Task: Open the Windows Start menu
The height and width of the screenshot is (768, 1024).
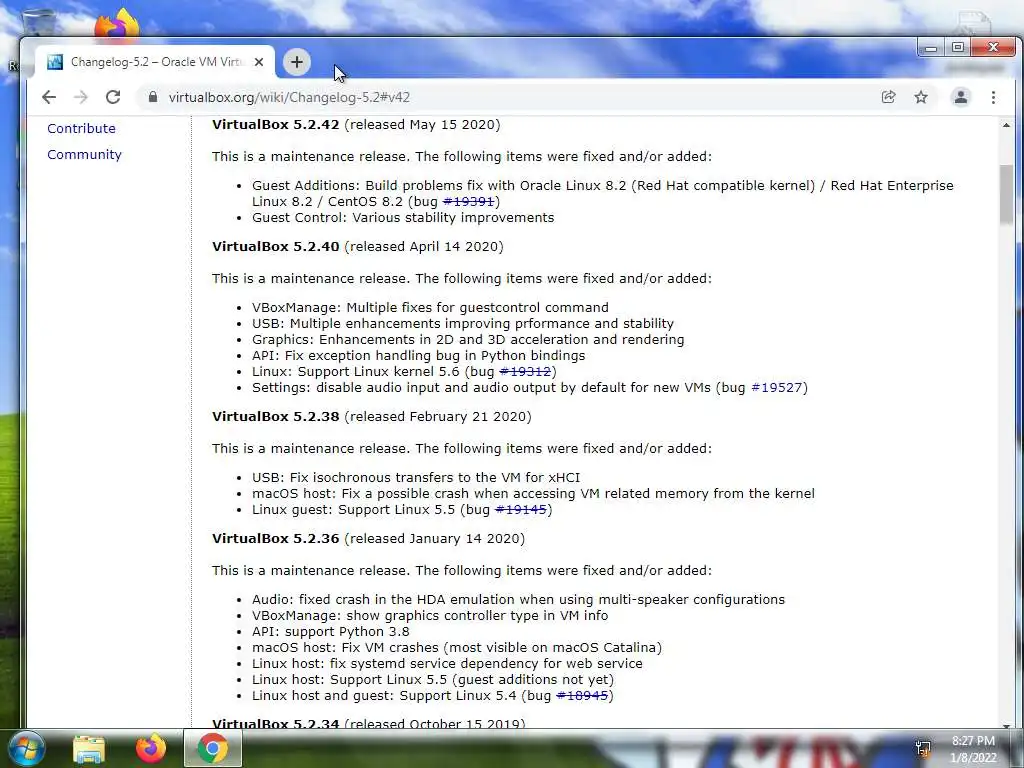Action: [27, 749]
